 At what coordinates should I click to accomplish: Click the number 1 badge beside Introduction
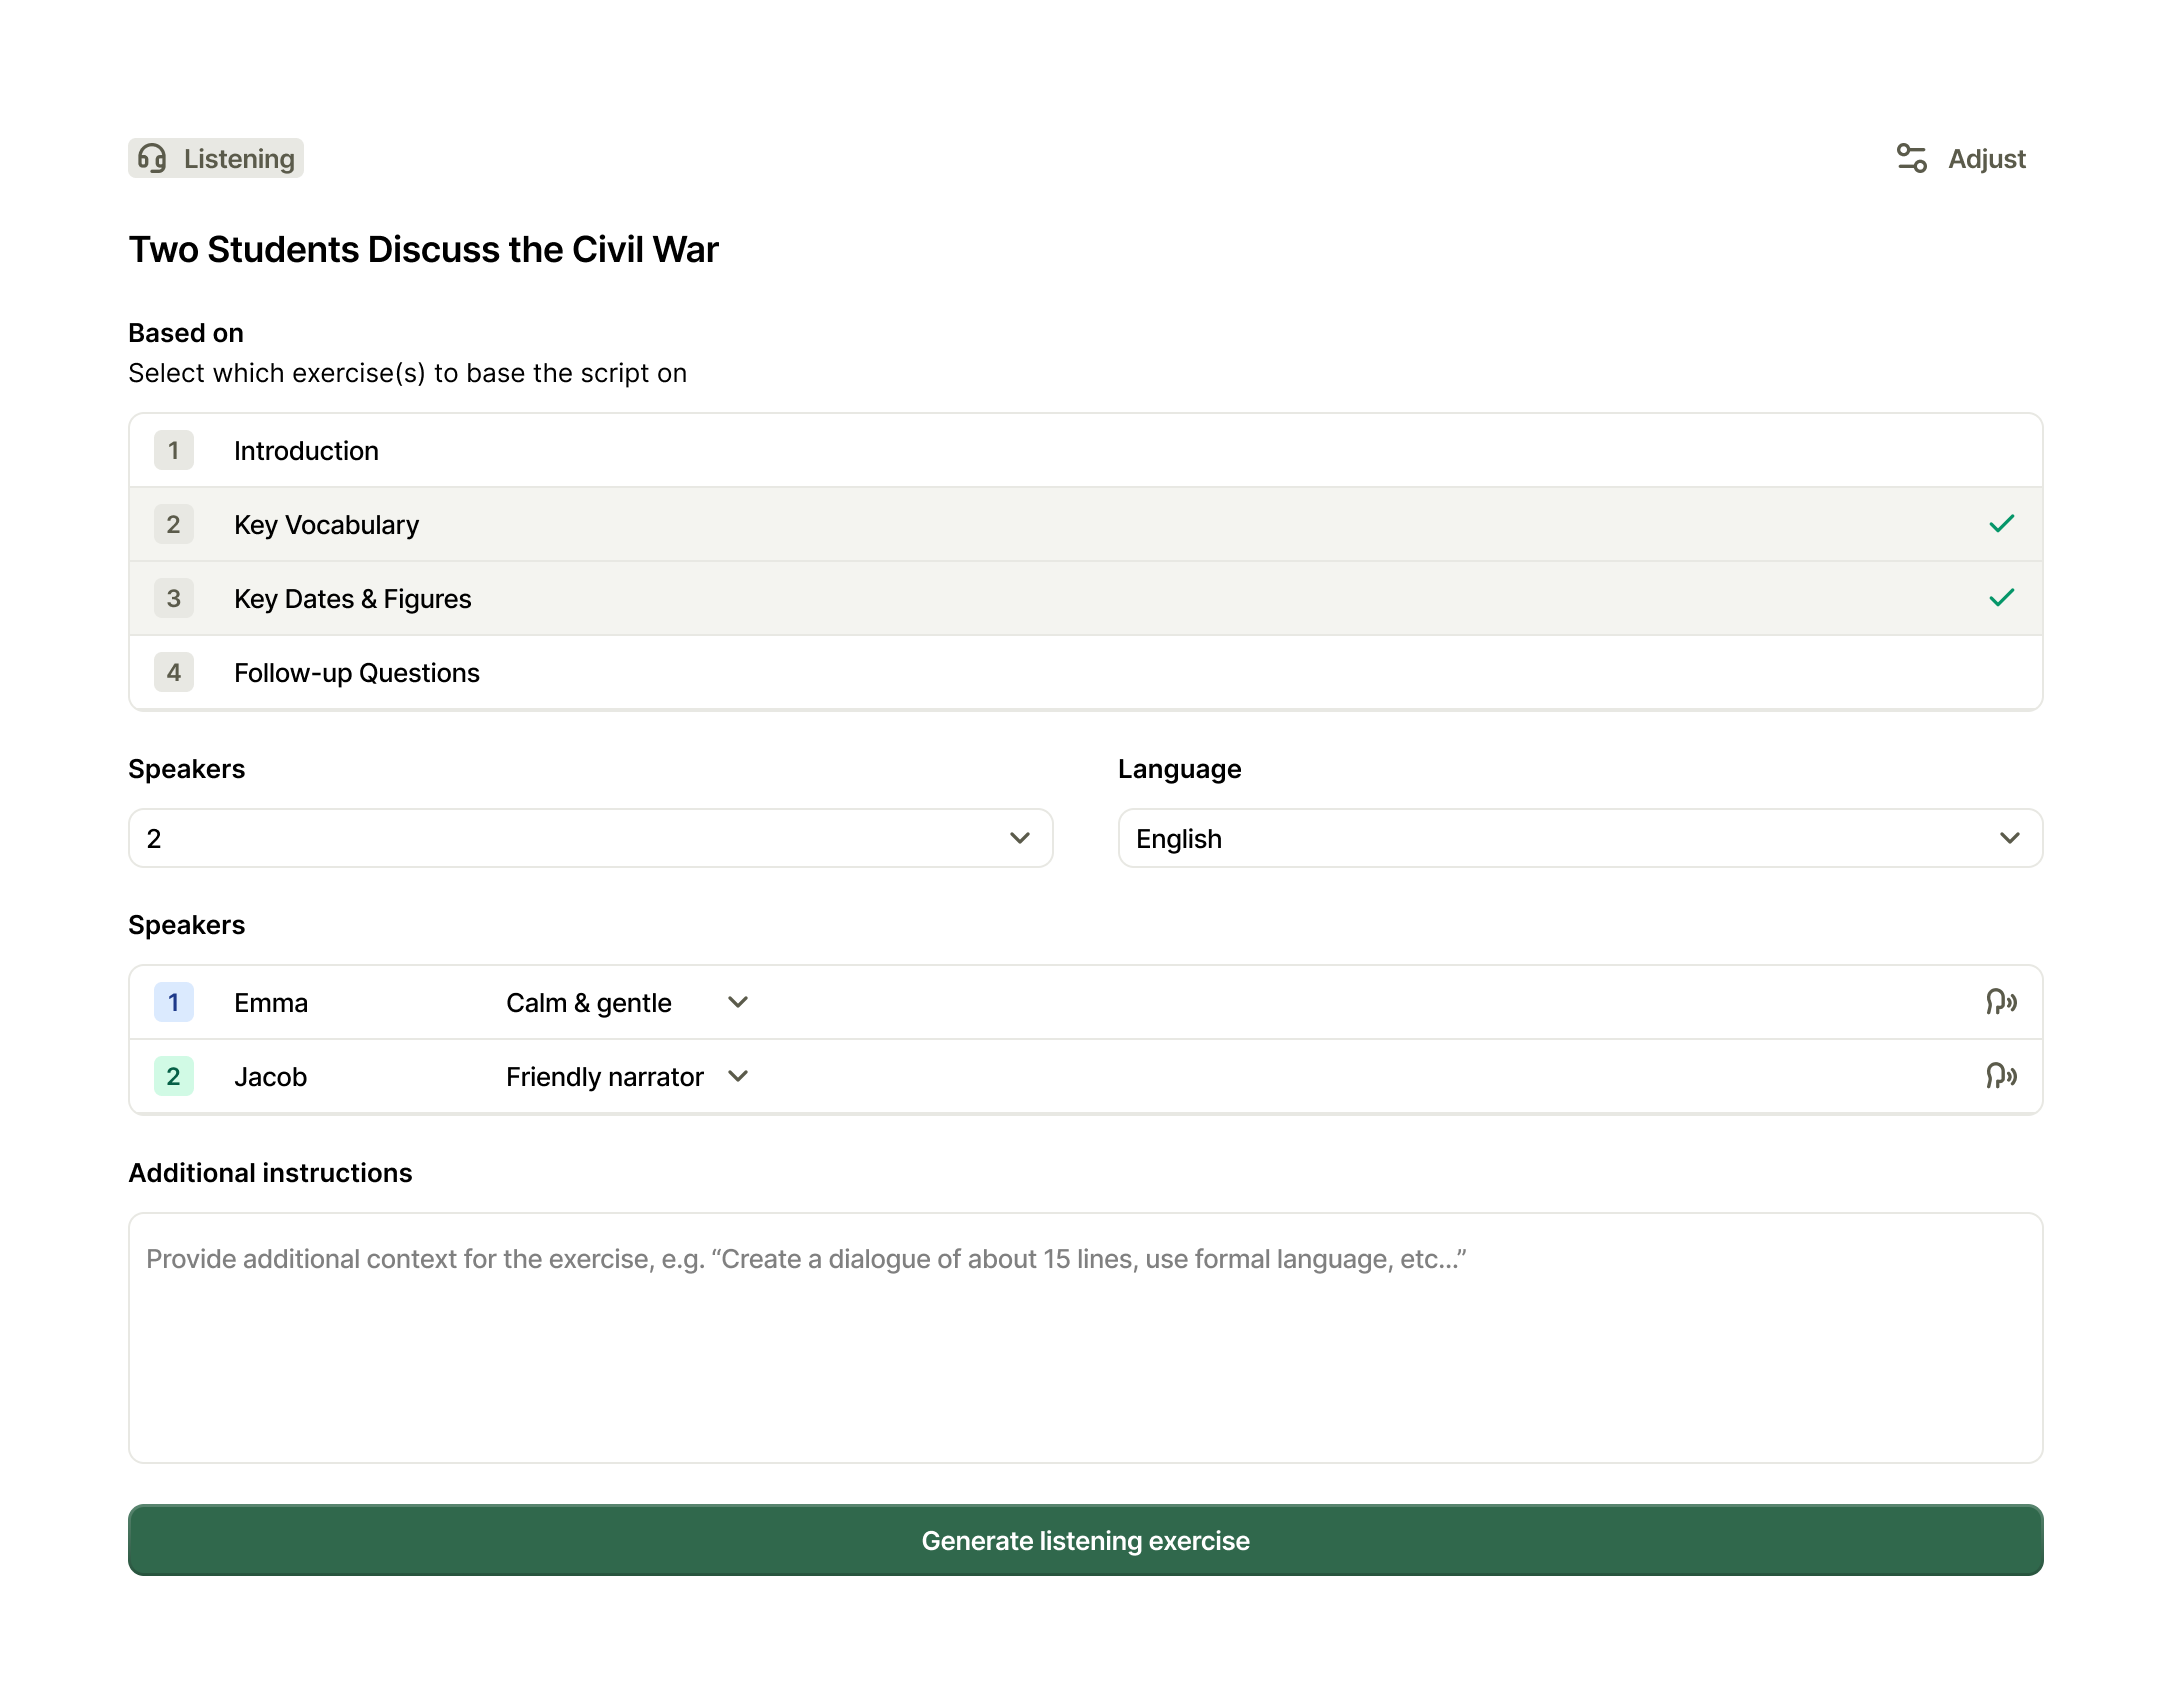[x=174, y=450]
